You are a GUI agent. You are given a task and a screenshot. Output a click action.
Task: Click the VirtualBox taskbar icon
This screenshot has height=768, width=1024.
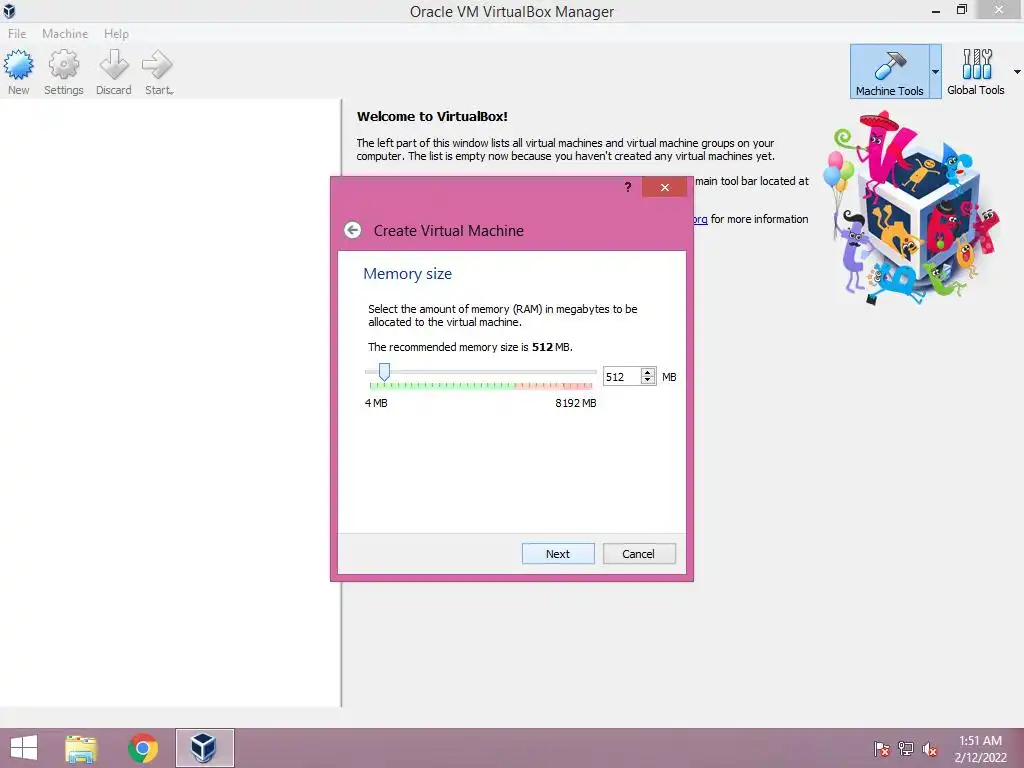(204, 748)
